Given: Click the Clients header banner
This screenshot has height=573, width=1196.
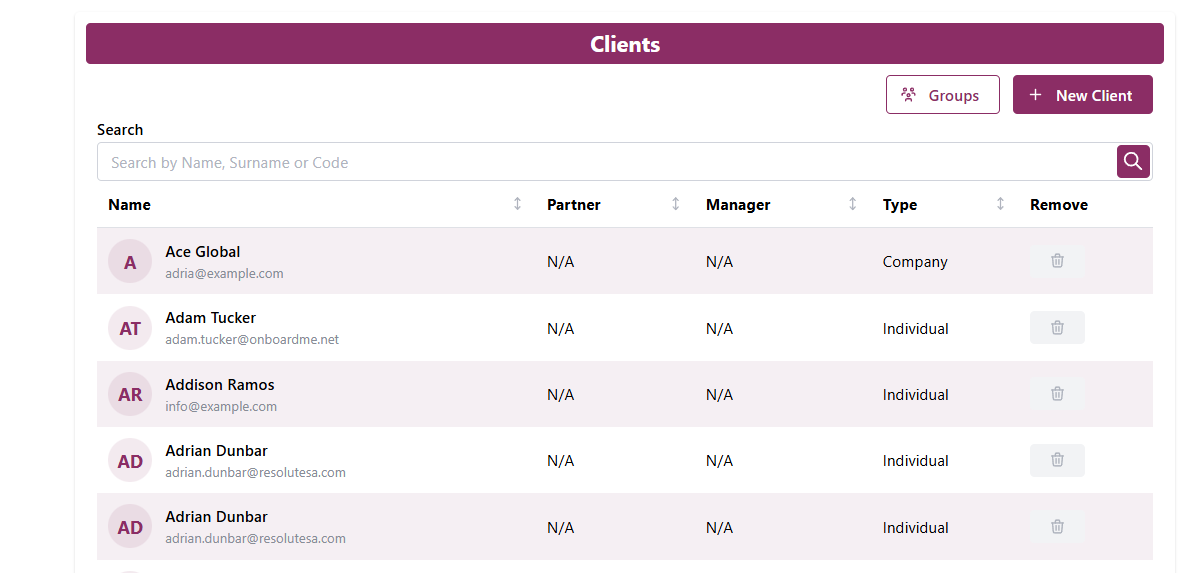Looking at the screenshot, I should pos(625,44).
